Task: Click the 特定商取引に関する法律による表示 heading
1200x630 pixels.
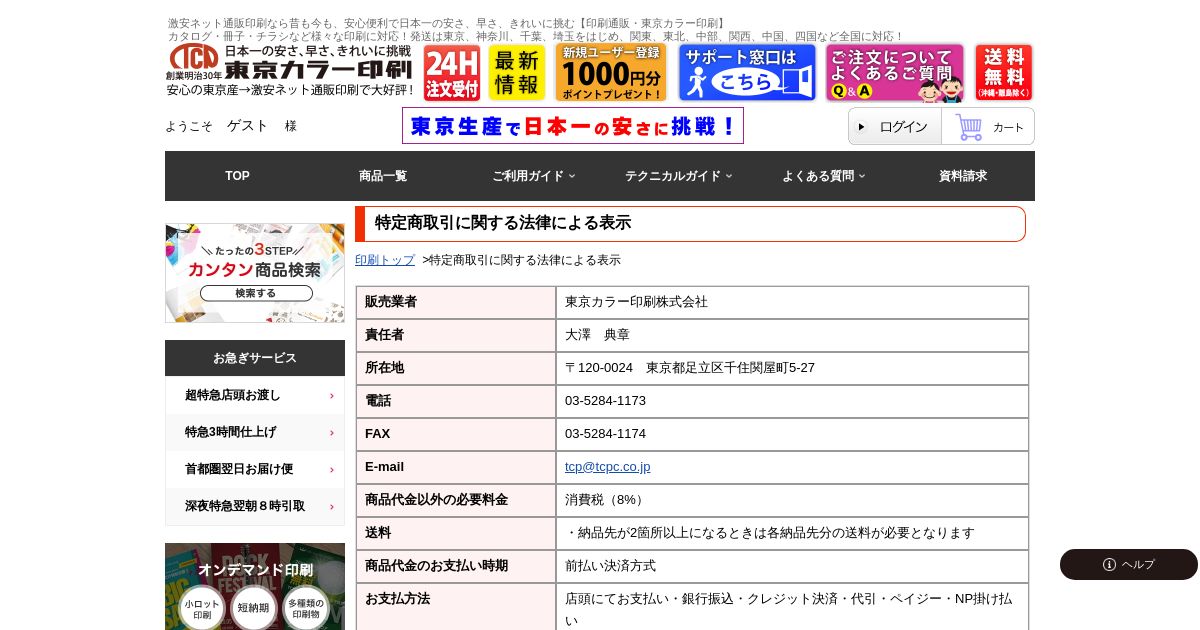Action: point(503,223)
